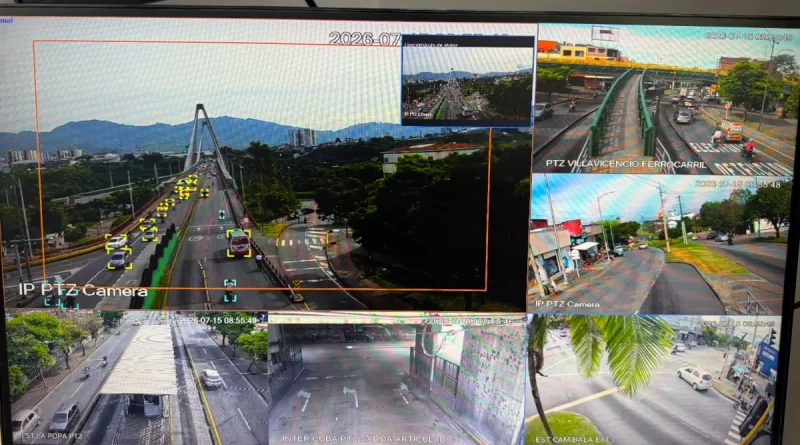Click the 'PTZ VILLAVICENCIO FERROCARRIL' caption text

pyautogui.click(x=626, y=164)
